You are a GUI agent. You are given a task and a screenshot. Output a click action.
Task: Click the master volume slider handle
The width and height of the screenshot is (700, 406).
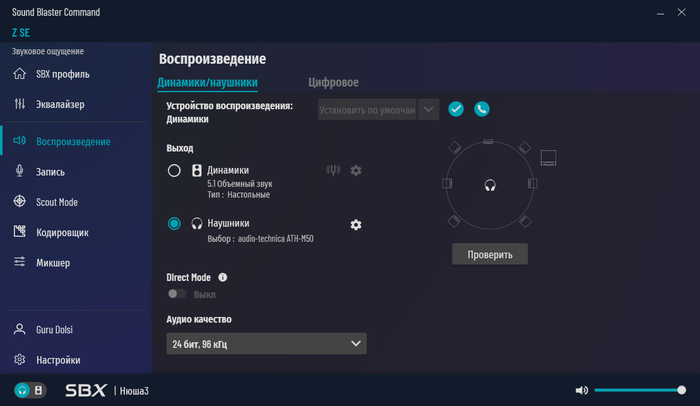[681, 390]
